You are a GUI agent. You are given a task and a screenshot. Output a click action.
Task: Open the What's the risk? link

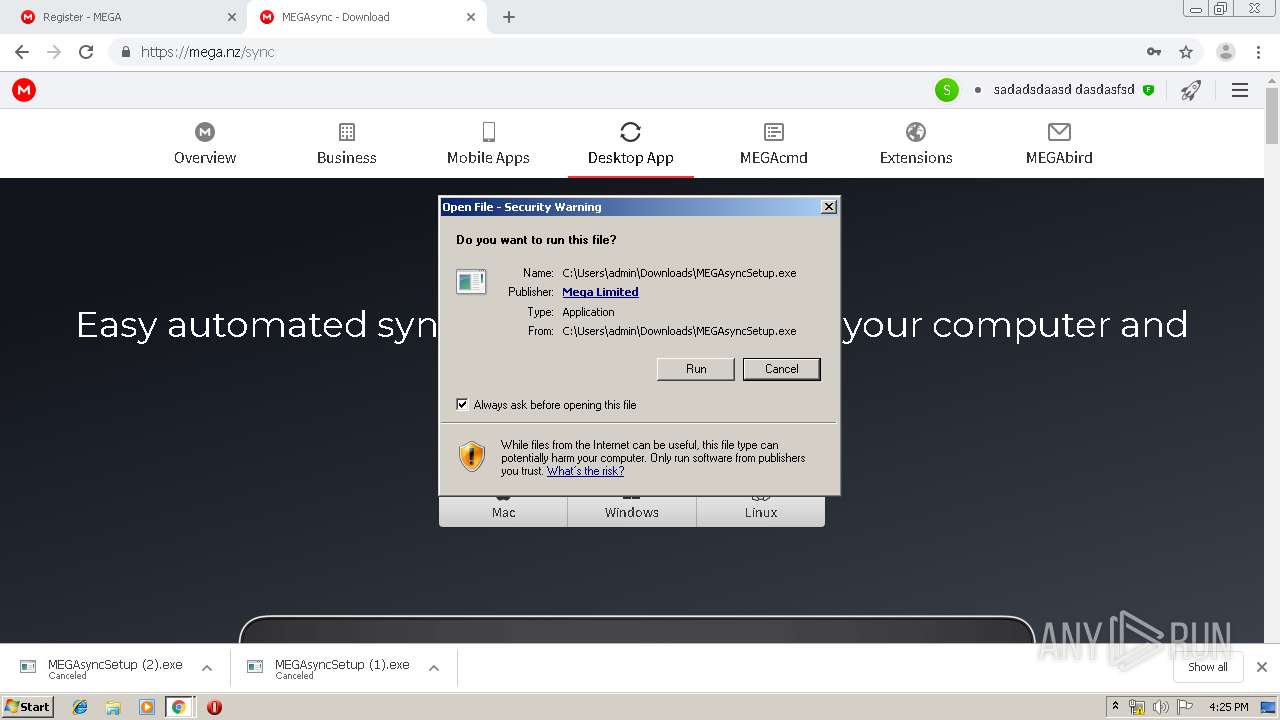point(585,471)
